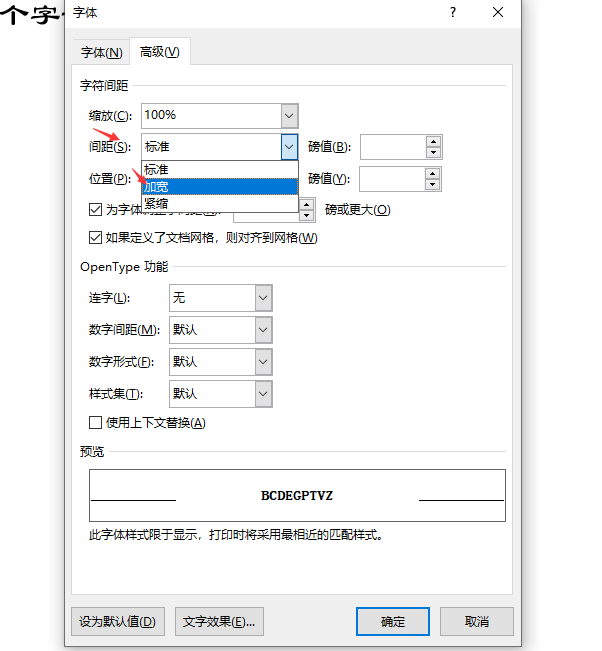
Task: Choose 标准 in the spacing list
Action: coord(220,170)
